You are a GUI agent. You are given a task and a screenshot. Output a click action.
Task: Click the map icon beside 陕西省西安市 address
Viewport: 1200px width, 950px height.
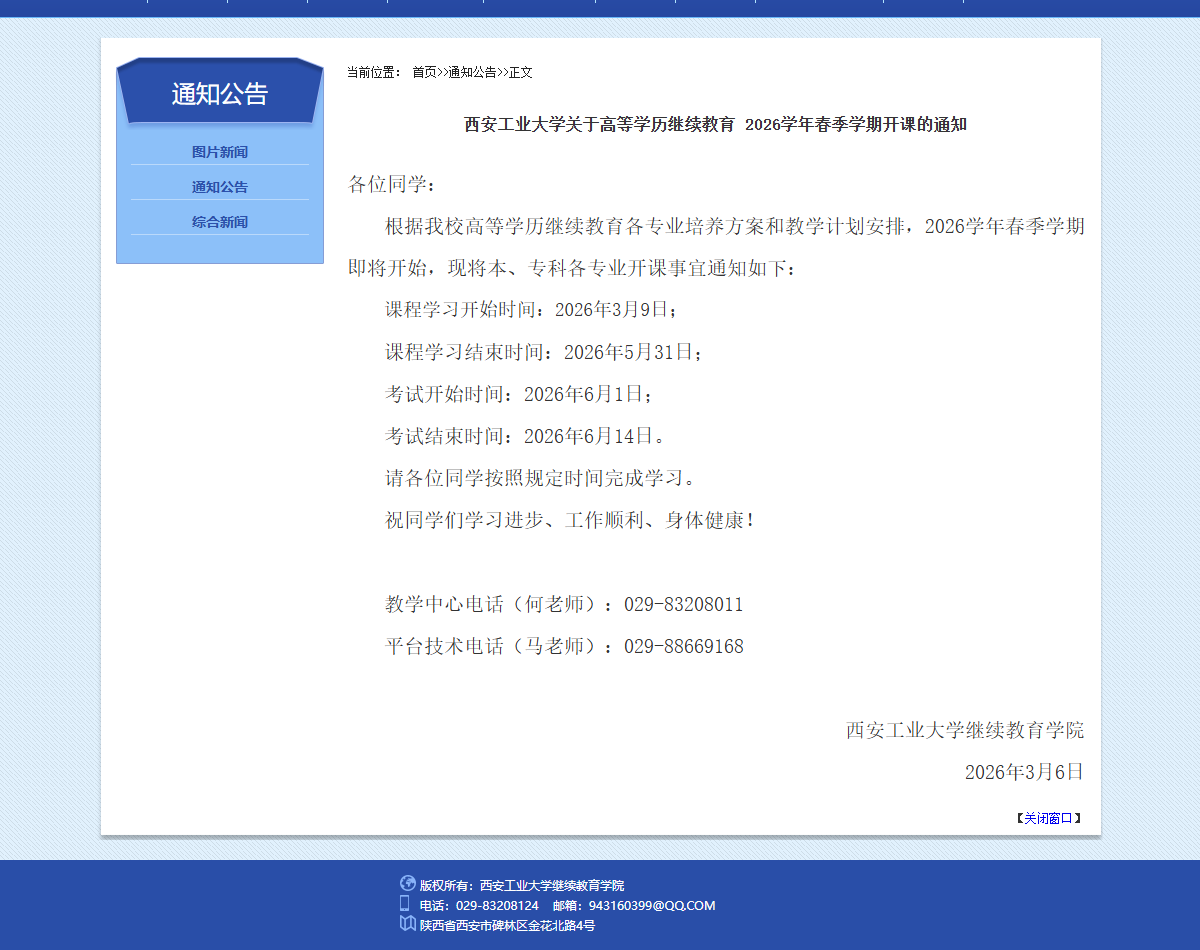pos(407,923)
